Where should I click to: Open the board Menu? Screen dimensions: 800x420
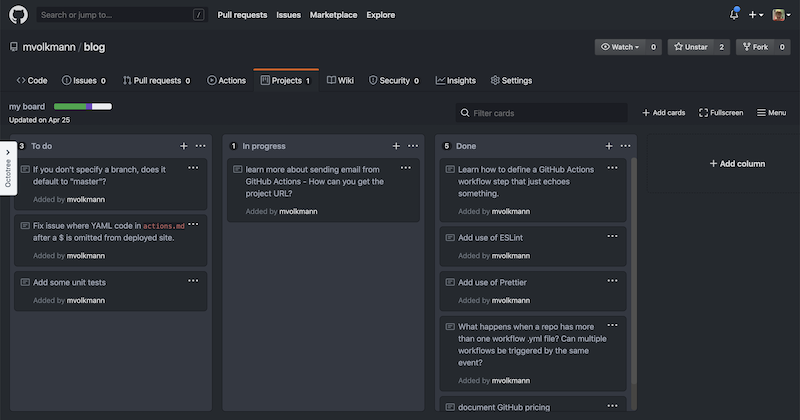[771, 113]
